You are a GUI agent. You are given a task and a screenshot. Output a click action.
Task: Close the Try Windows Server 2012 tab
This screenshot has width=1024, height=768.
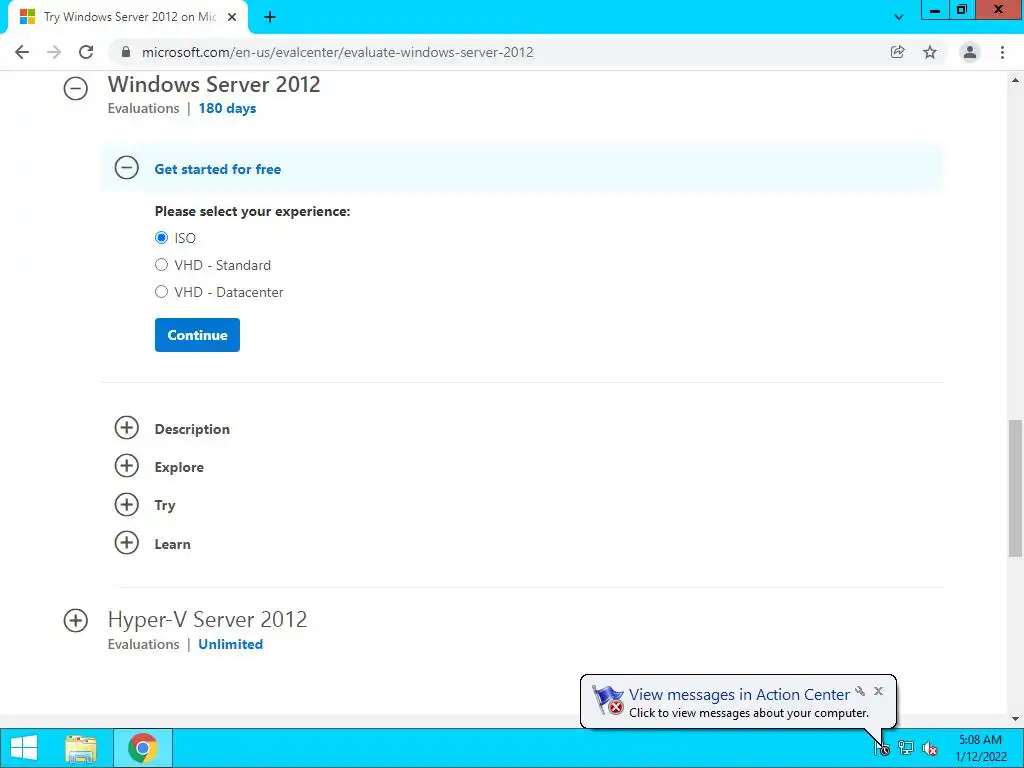232,18
